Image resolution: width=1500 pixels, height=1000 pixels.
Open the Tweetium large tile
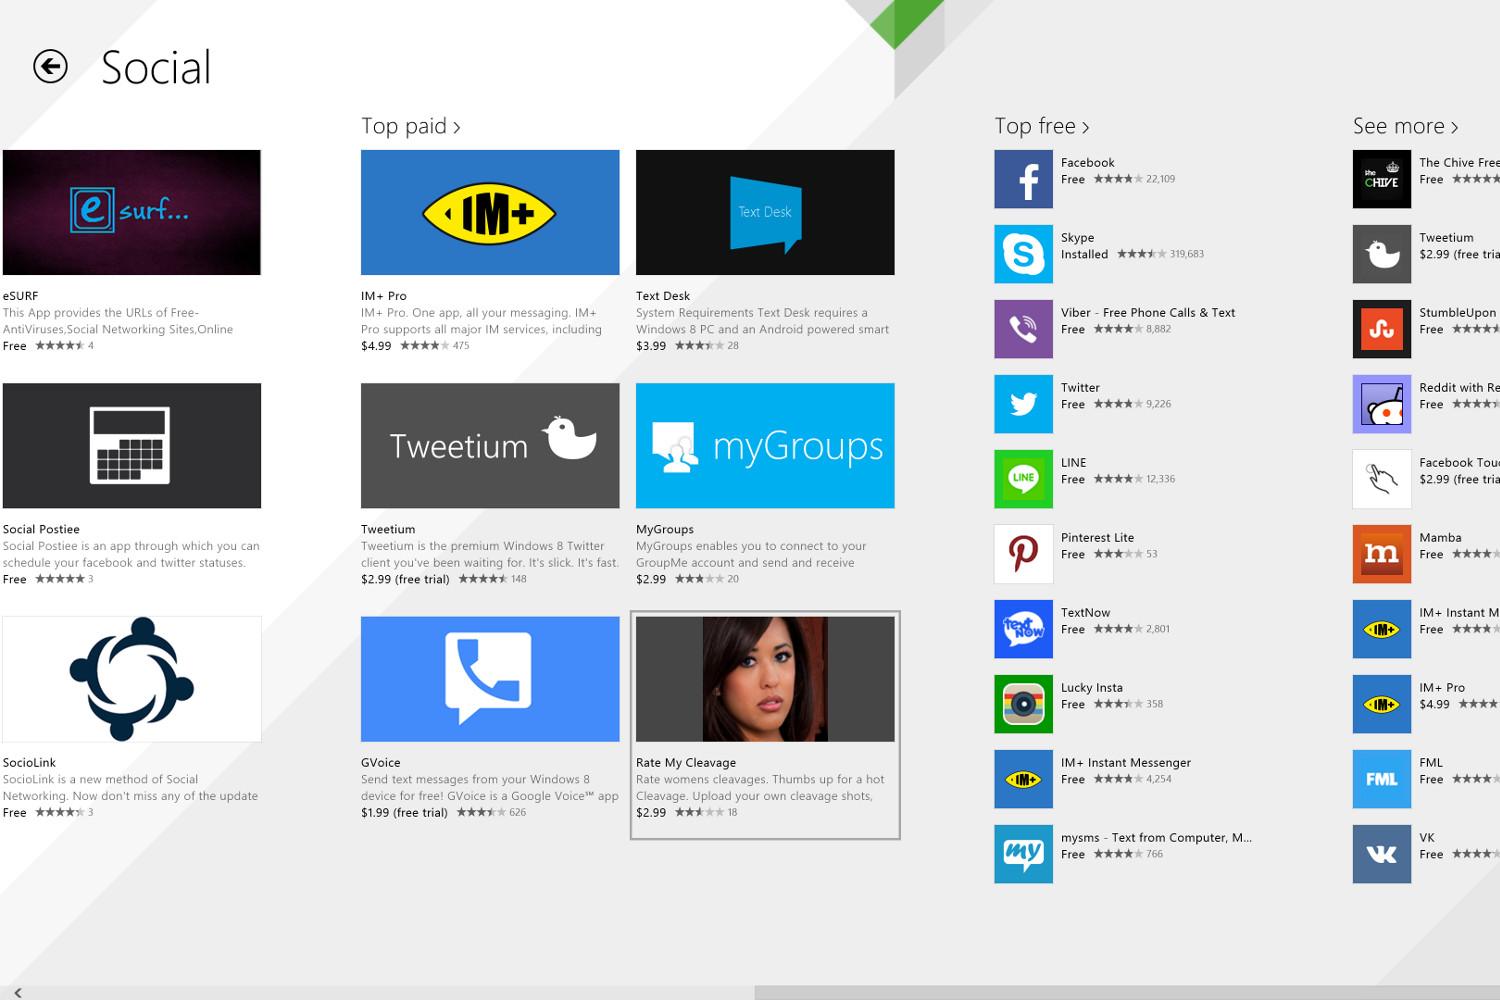[490, 446]
